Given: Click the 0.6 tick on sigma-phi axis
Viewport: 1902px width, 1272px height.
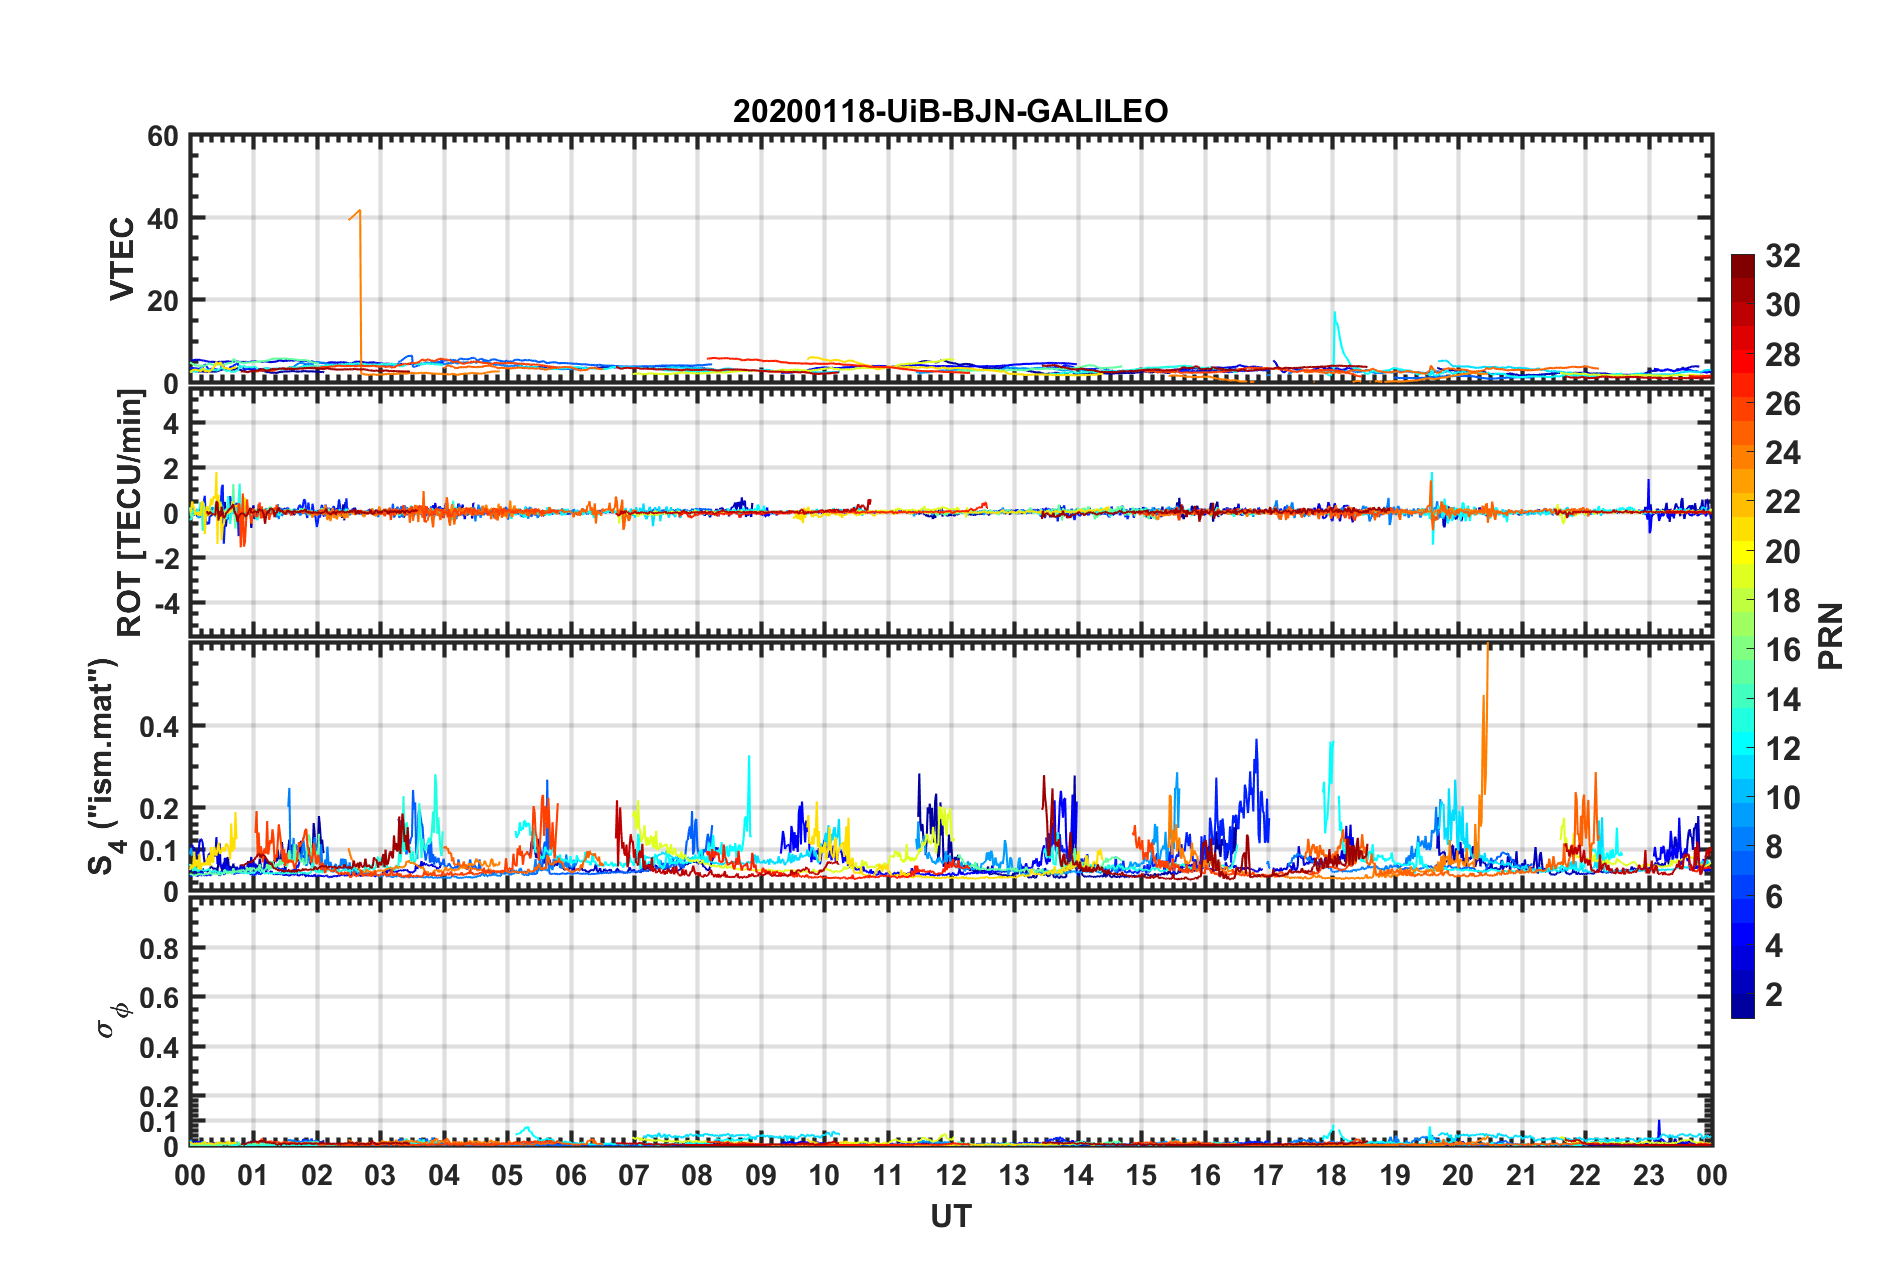Looking at the screenshot, I should pyautogui.click(x=158, y=998).
